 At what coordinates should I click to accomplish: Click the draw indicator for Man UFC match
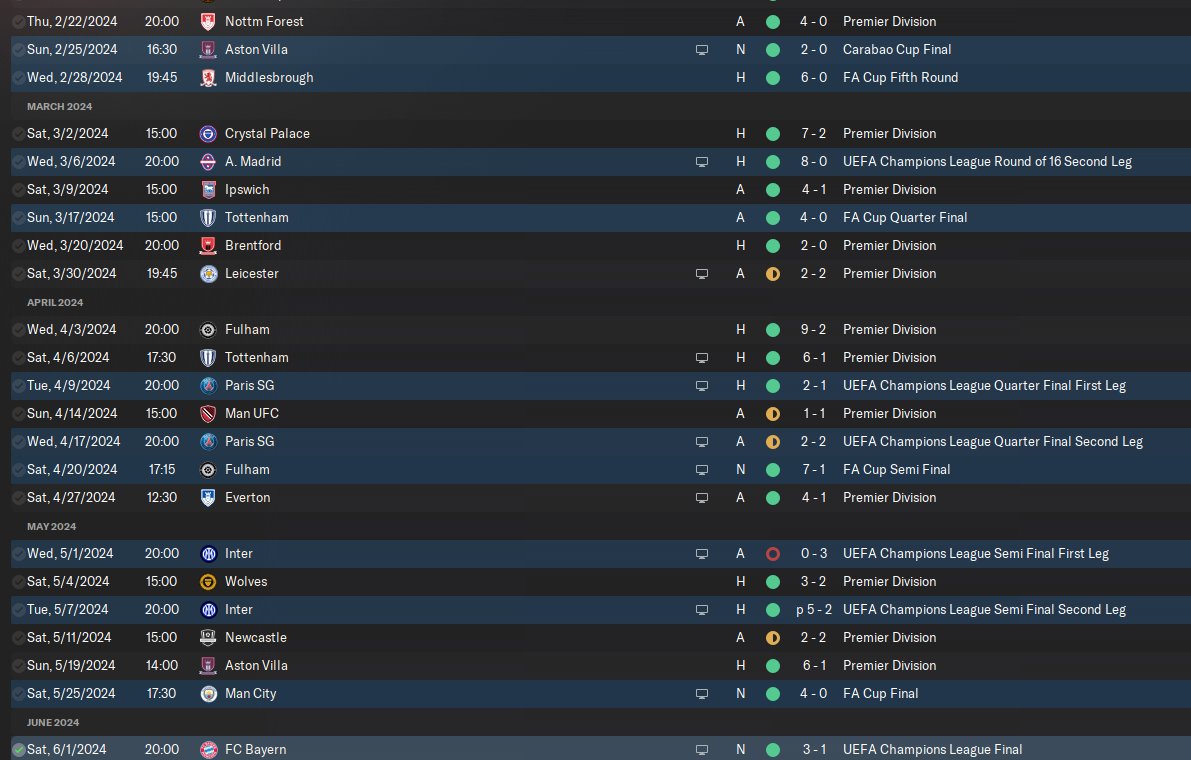tap(772, 414)
